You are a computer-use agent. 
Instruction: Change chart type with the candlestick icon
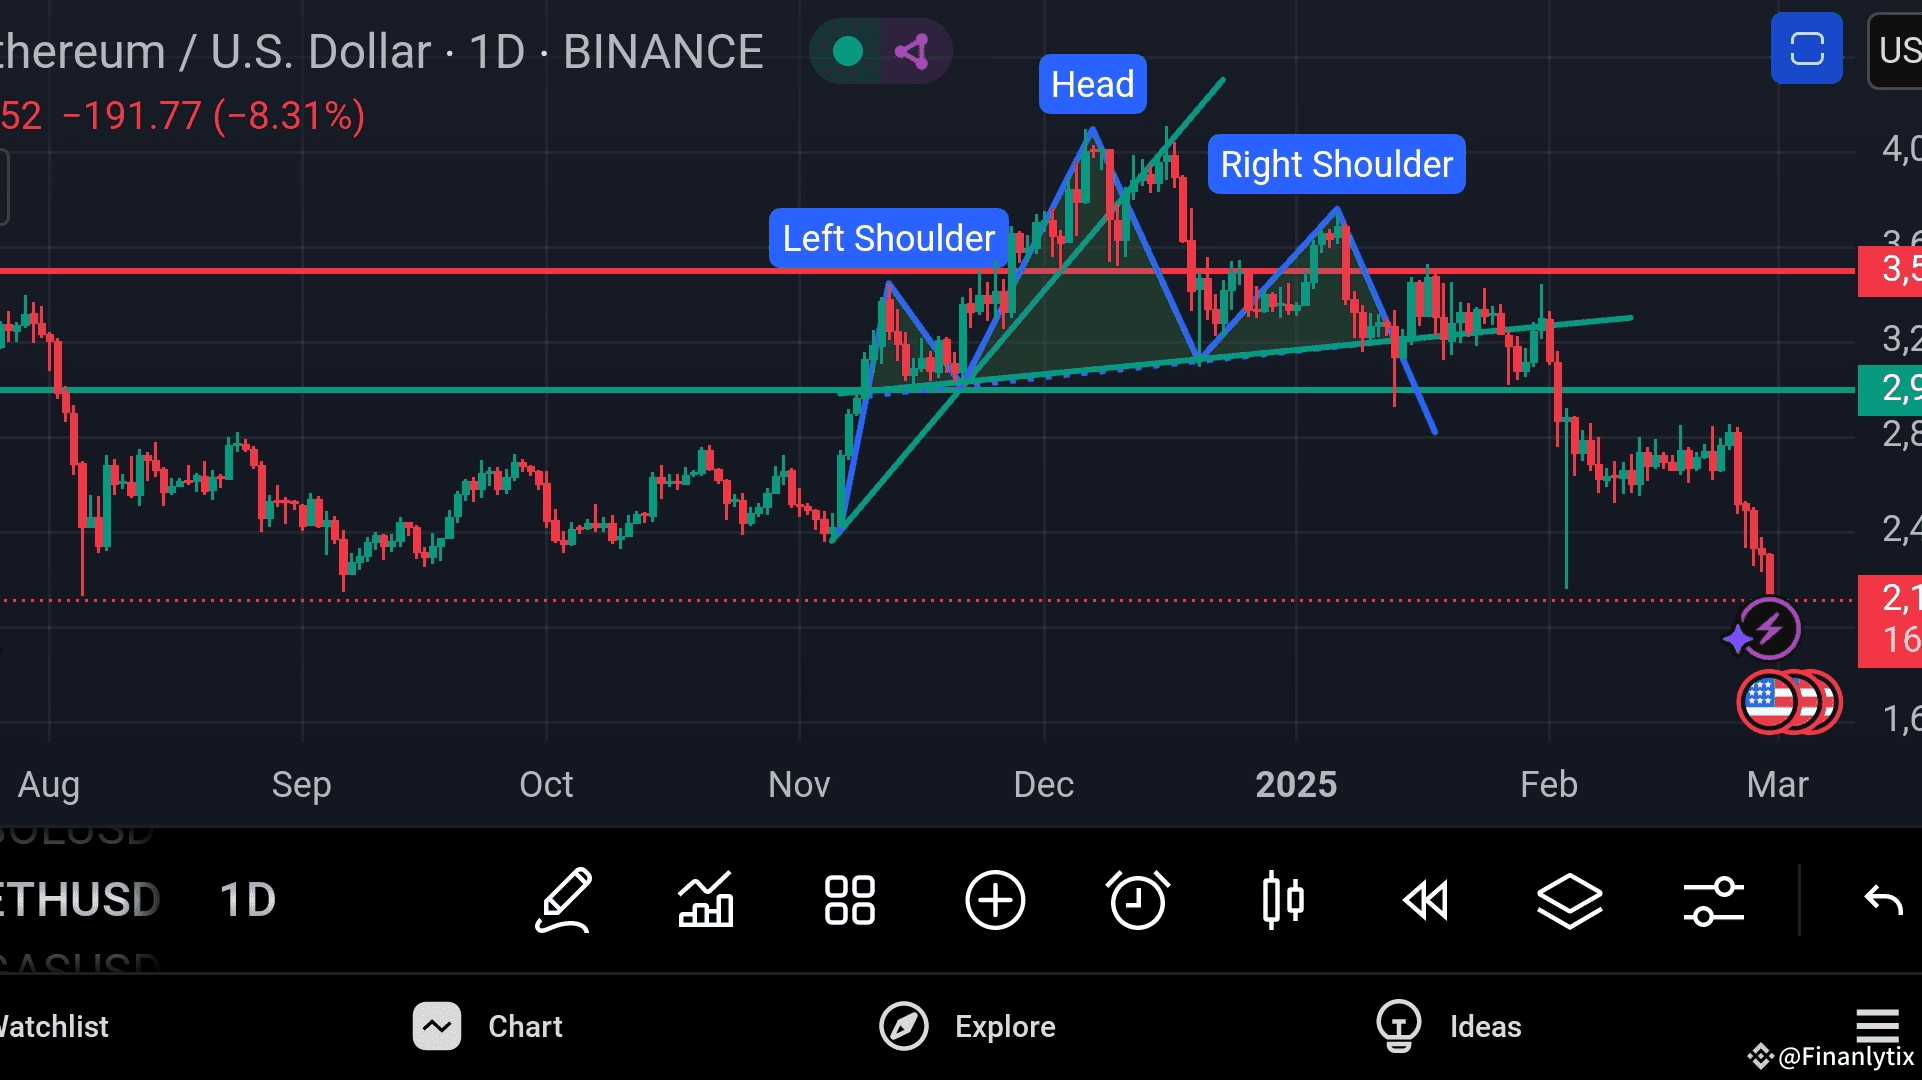coord(1282,900)
